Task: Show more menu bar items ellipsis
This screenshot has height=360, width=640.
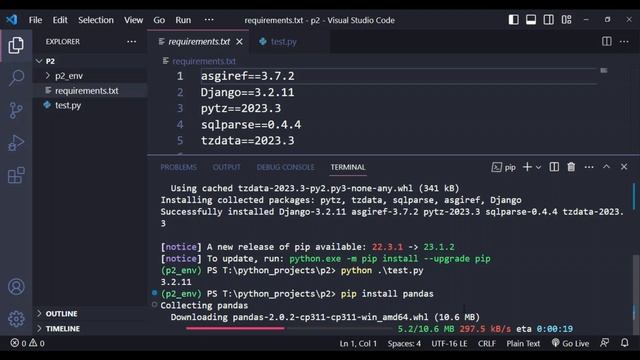Action: click(x=209, y=20)
